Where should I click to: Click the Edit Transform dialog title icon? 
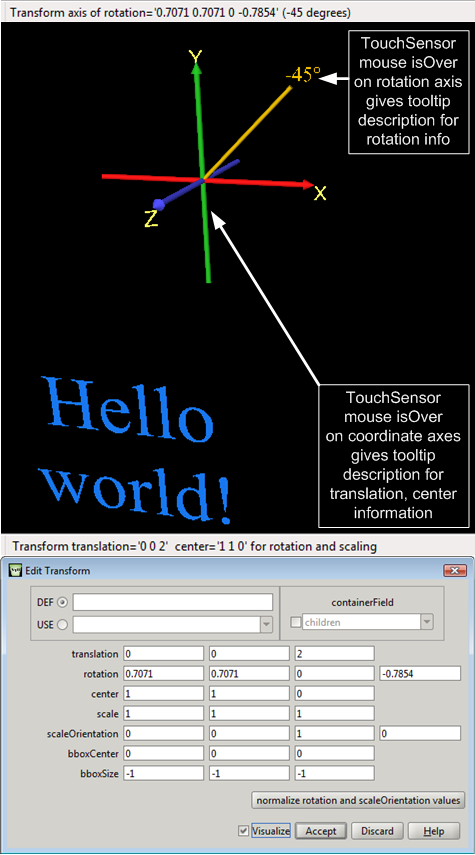17,570
